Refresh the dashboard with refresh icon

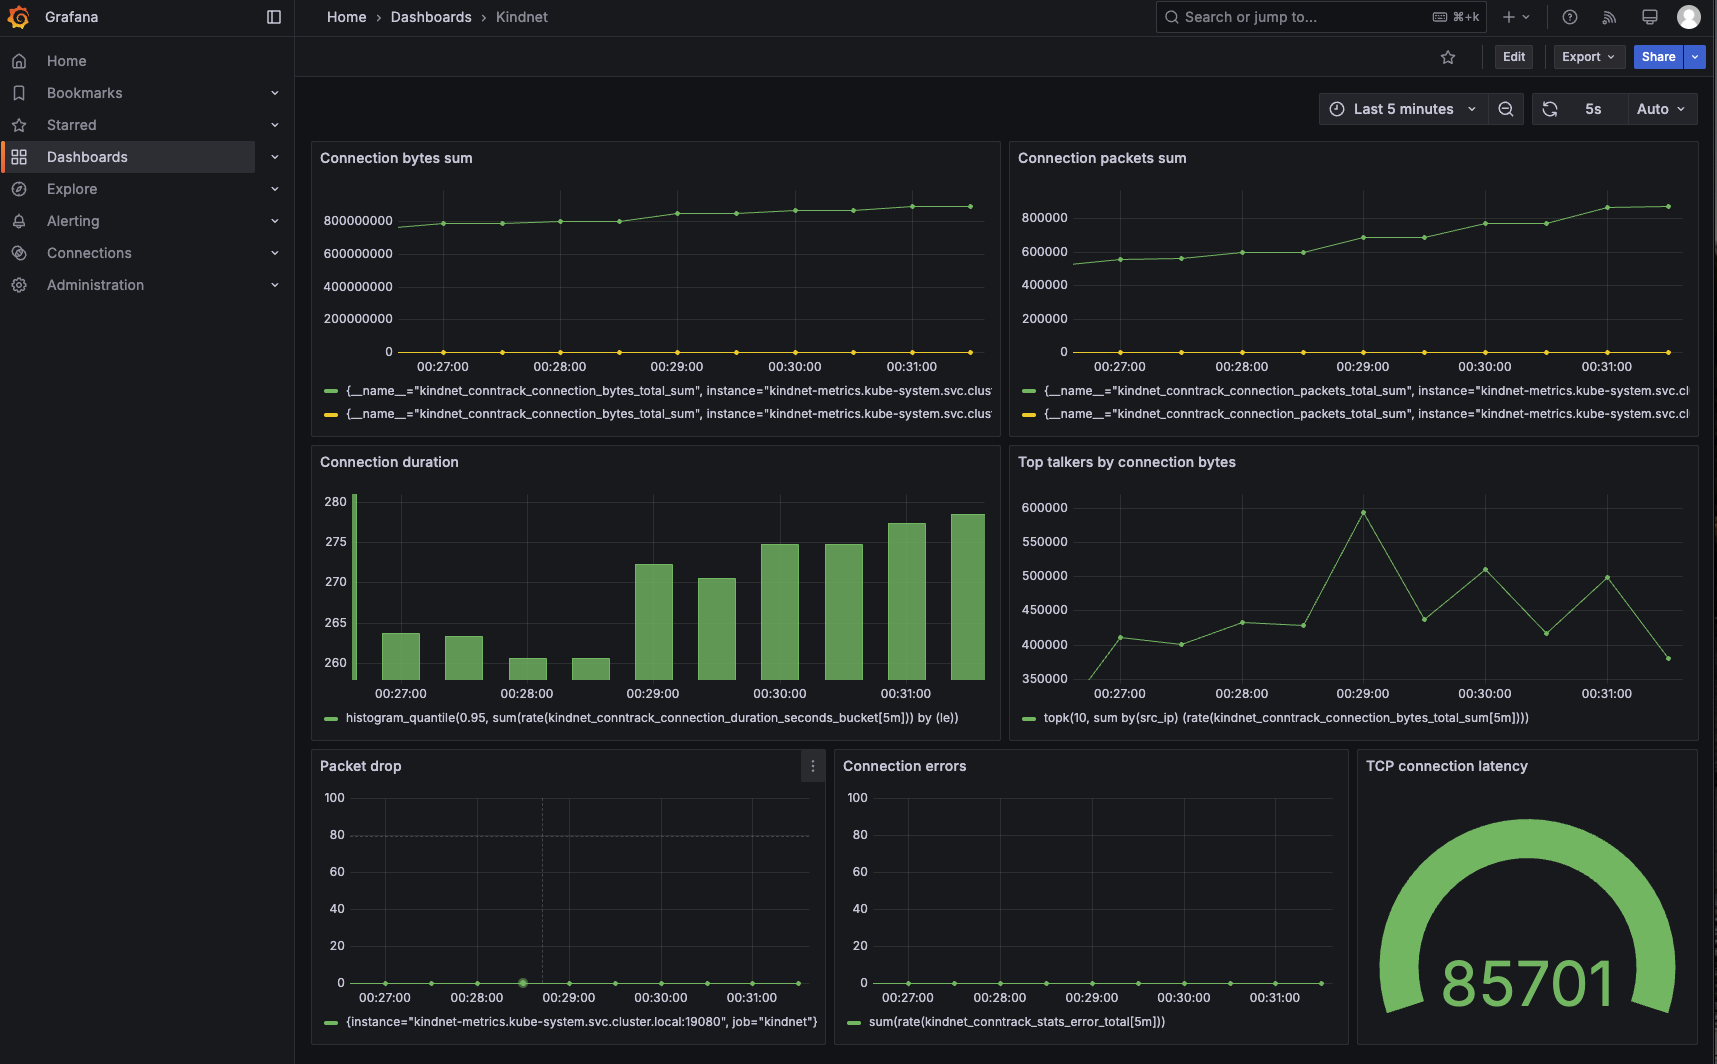[x=1550, y=109]
